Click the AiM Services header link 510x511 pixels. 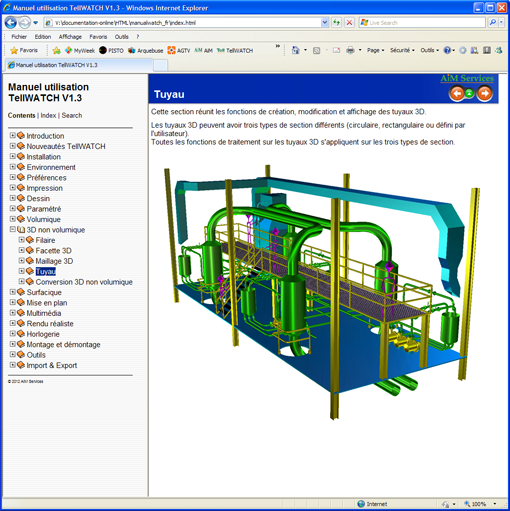click(467, 79)
